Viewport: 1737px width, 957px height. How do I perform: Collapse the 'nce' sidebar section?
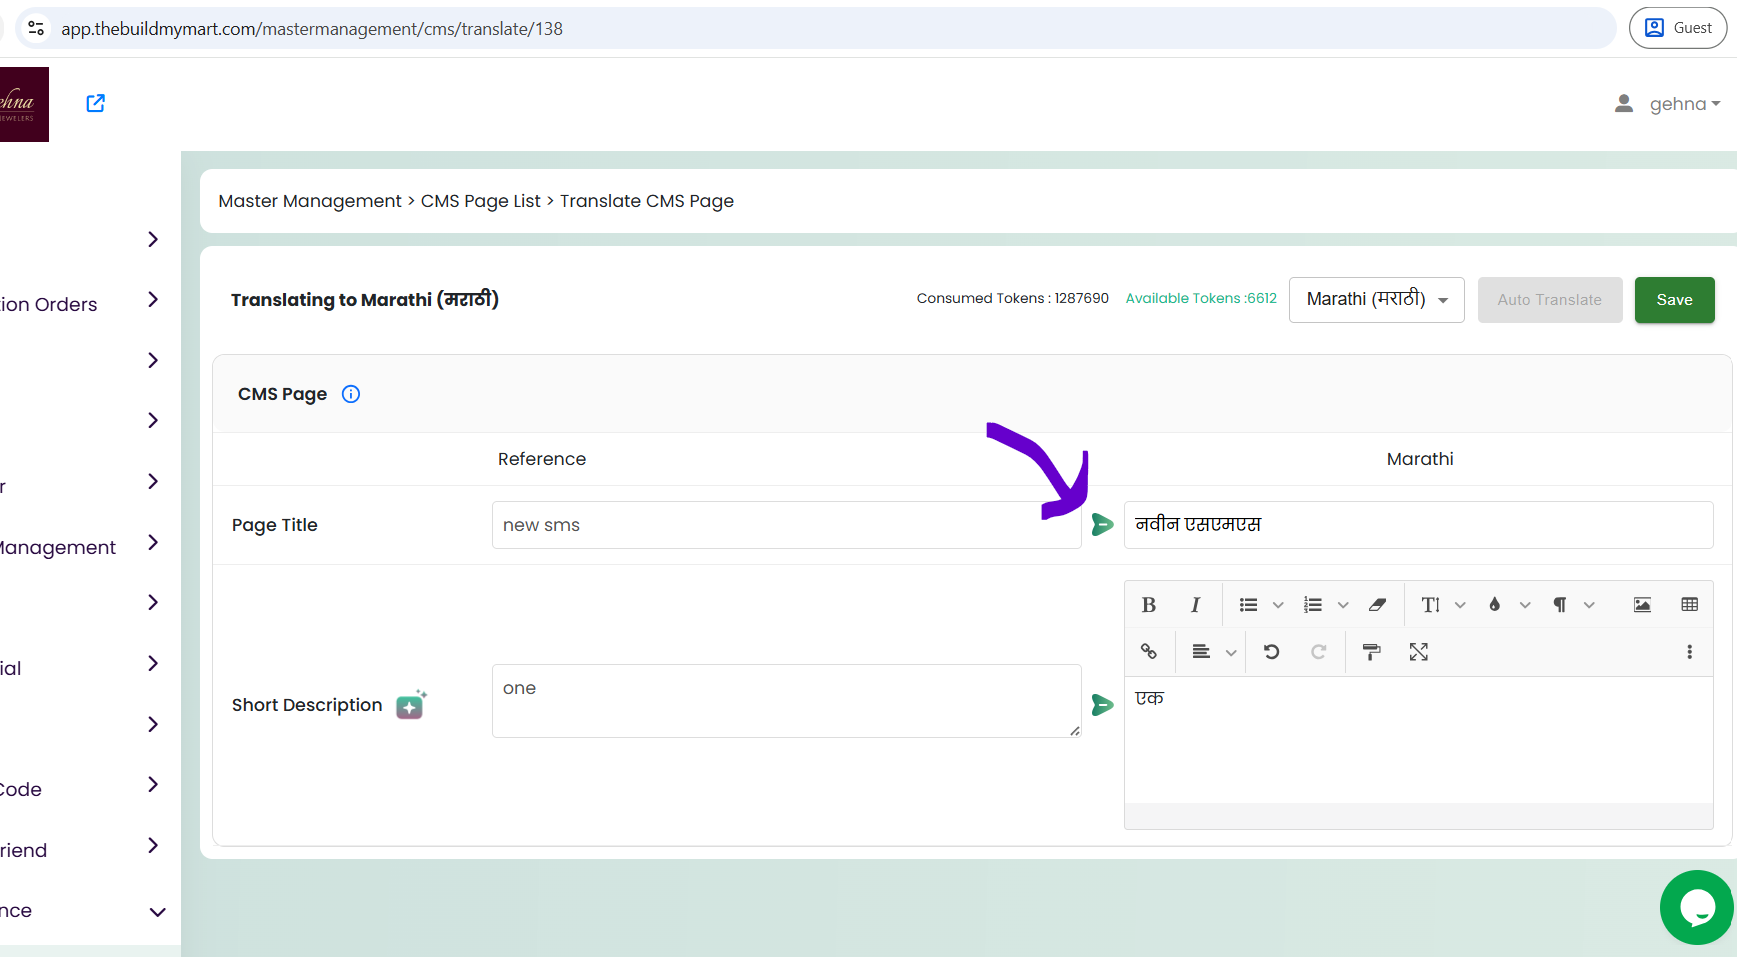[157, 911]
